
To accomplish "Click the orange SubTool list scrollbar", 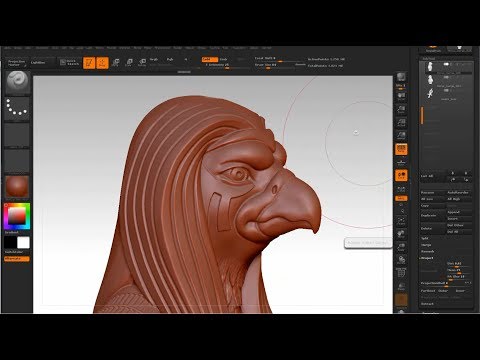I will [422, 115].
